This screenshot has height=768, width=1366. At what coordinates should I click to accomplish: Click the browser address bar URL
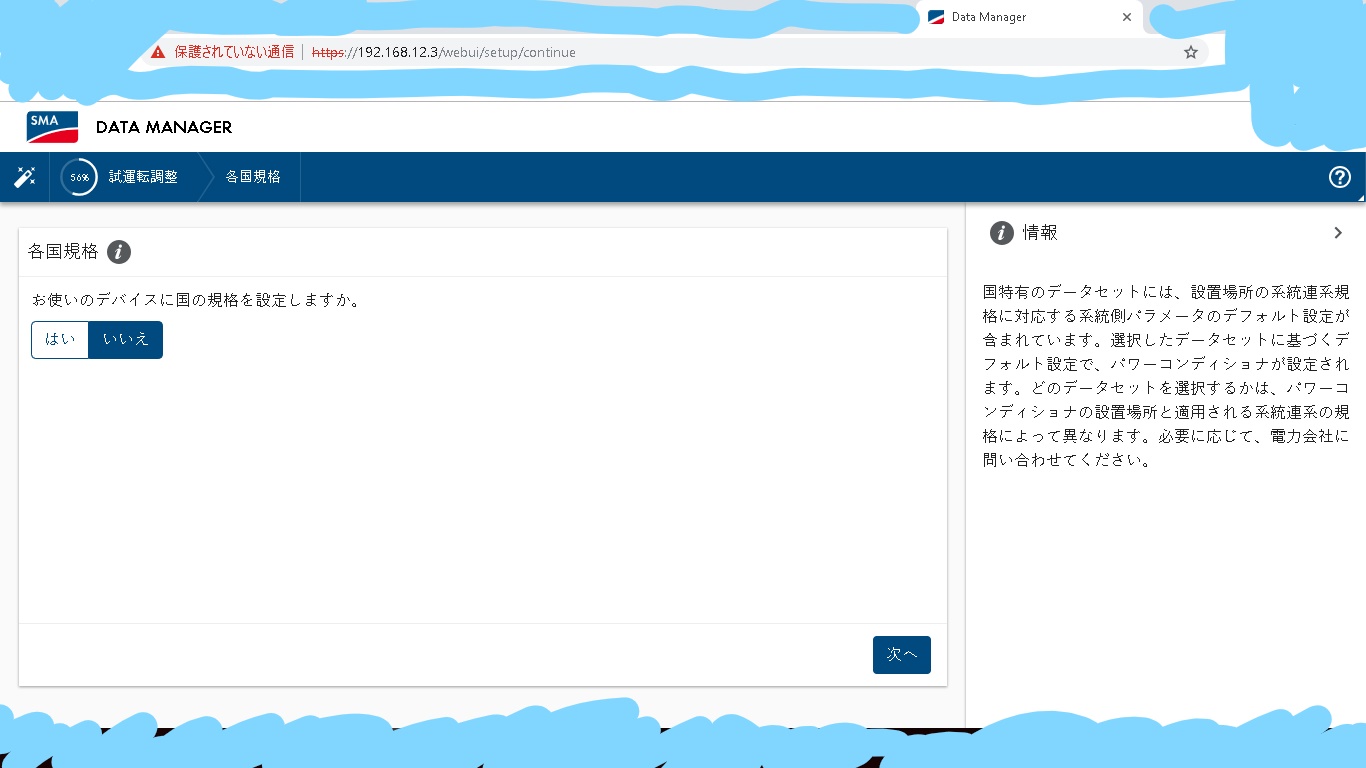pos(444,52)
